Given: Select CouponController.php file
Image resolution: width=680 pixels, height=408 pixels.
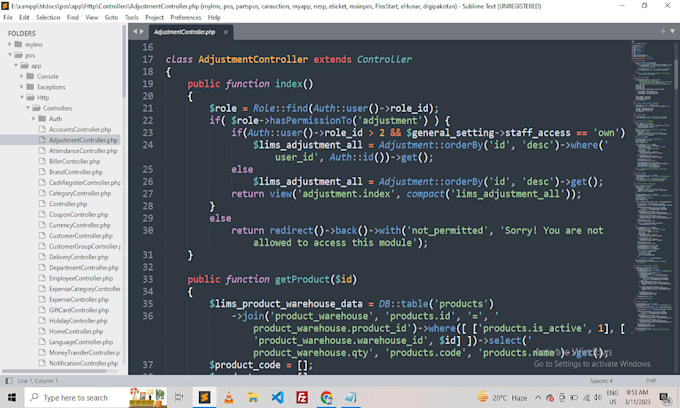Looking at the screenshot, I should pyautogui.click(x=76, y=214).
